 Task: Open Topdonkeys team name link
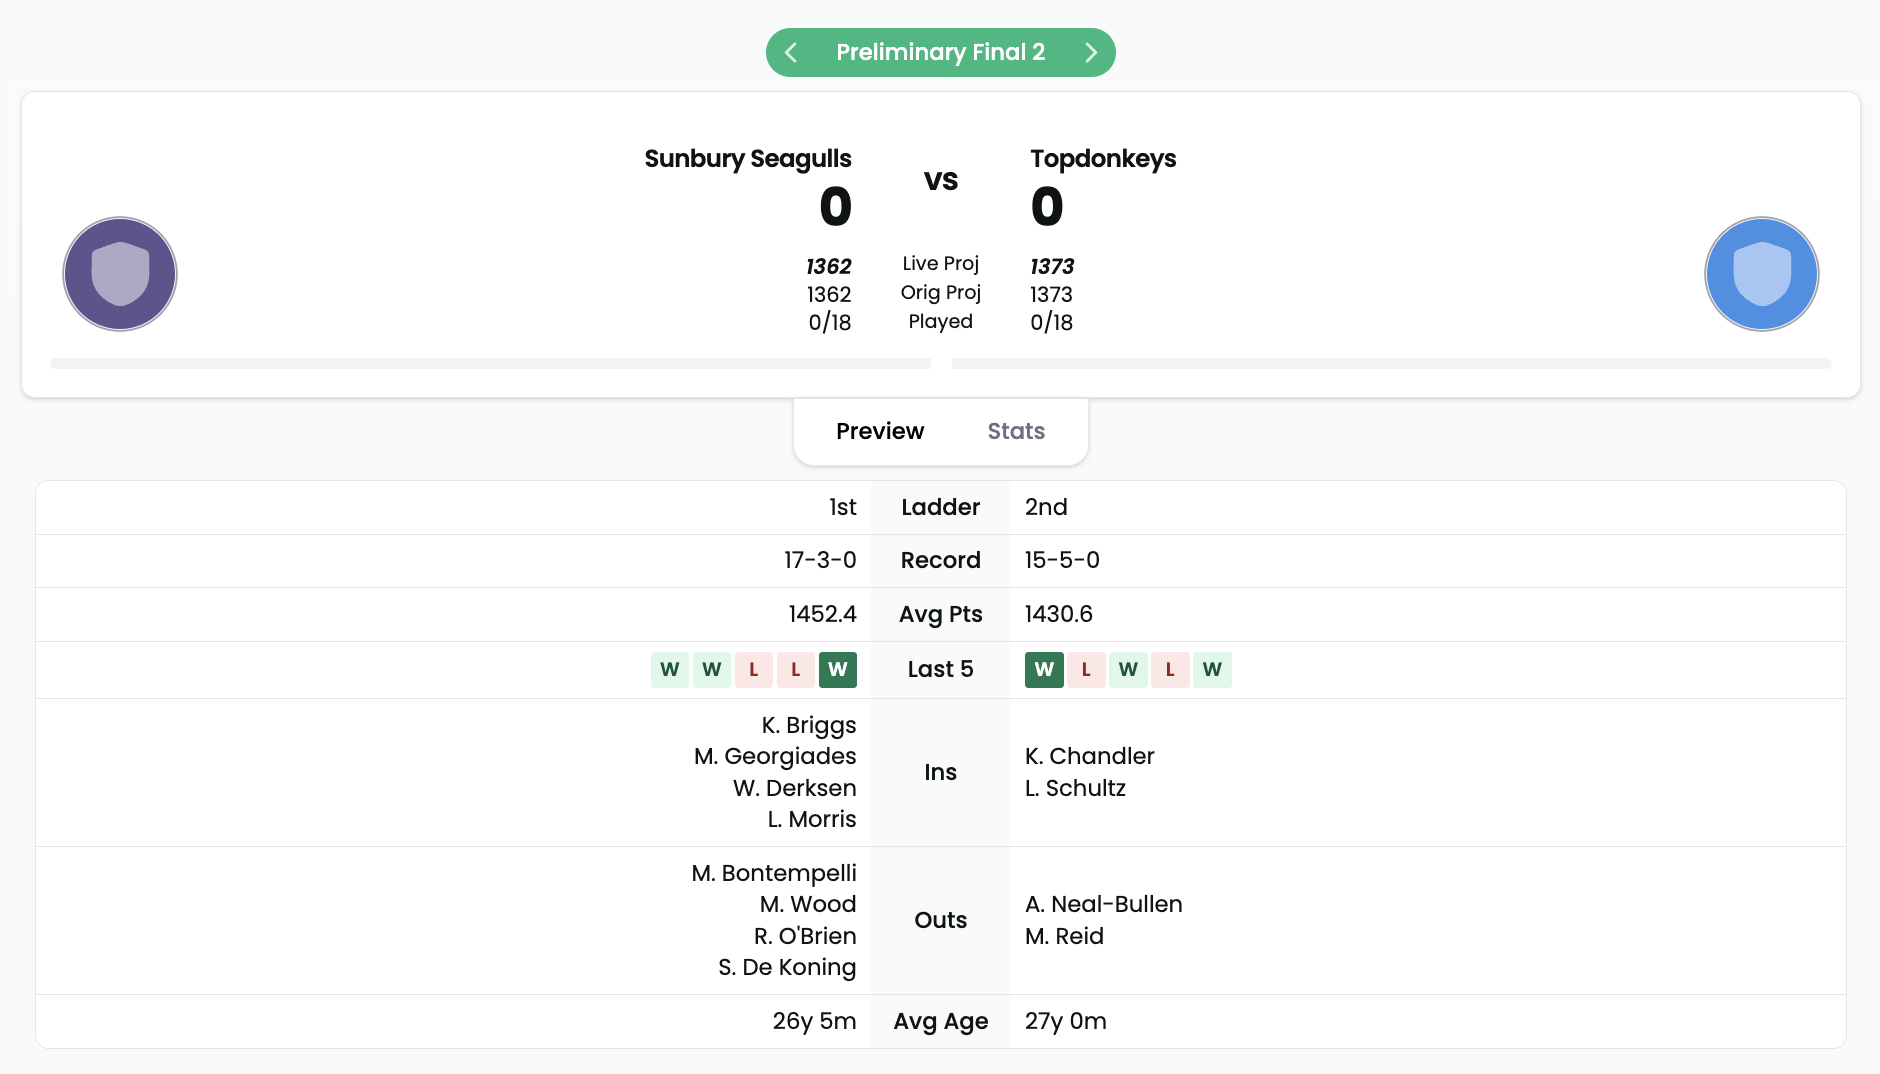1103,159
